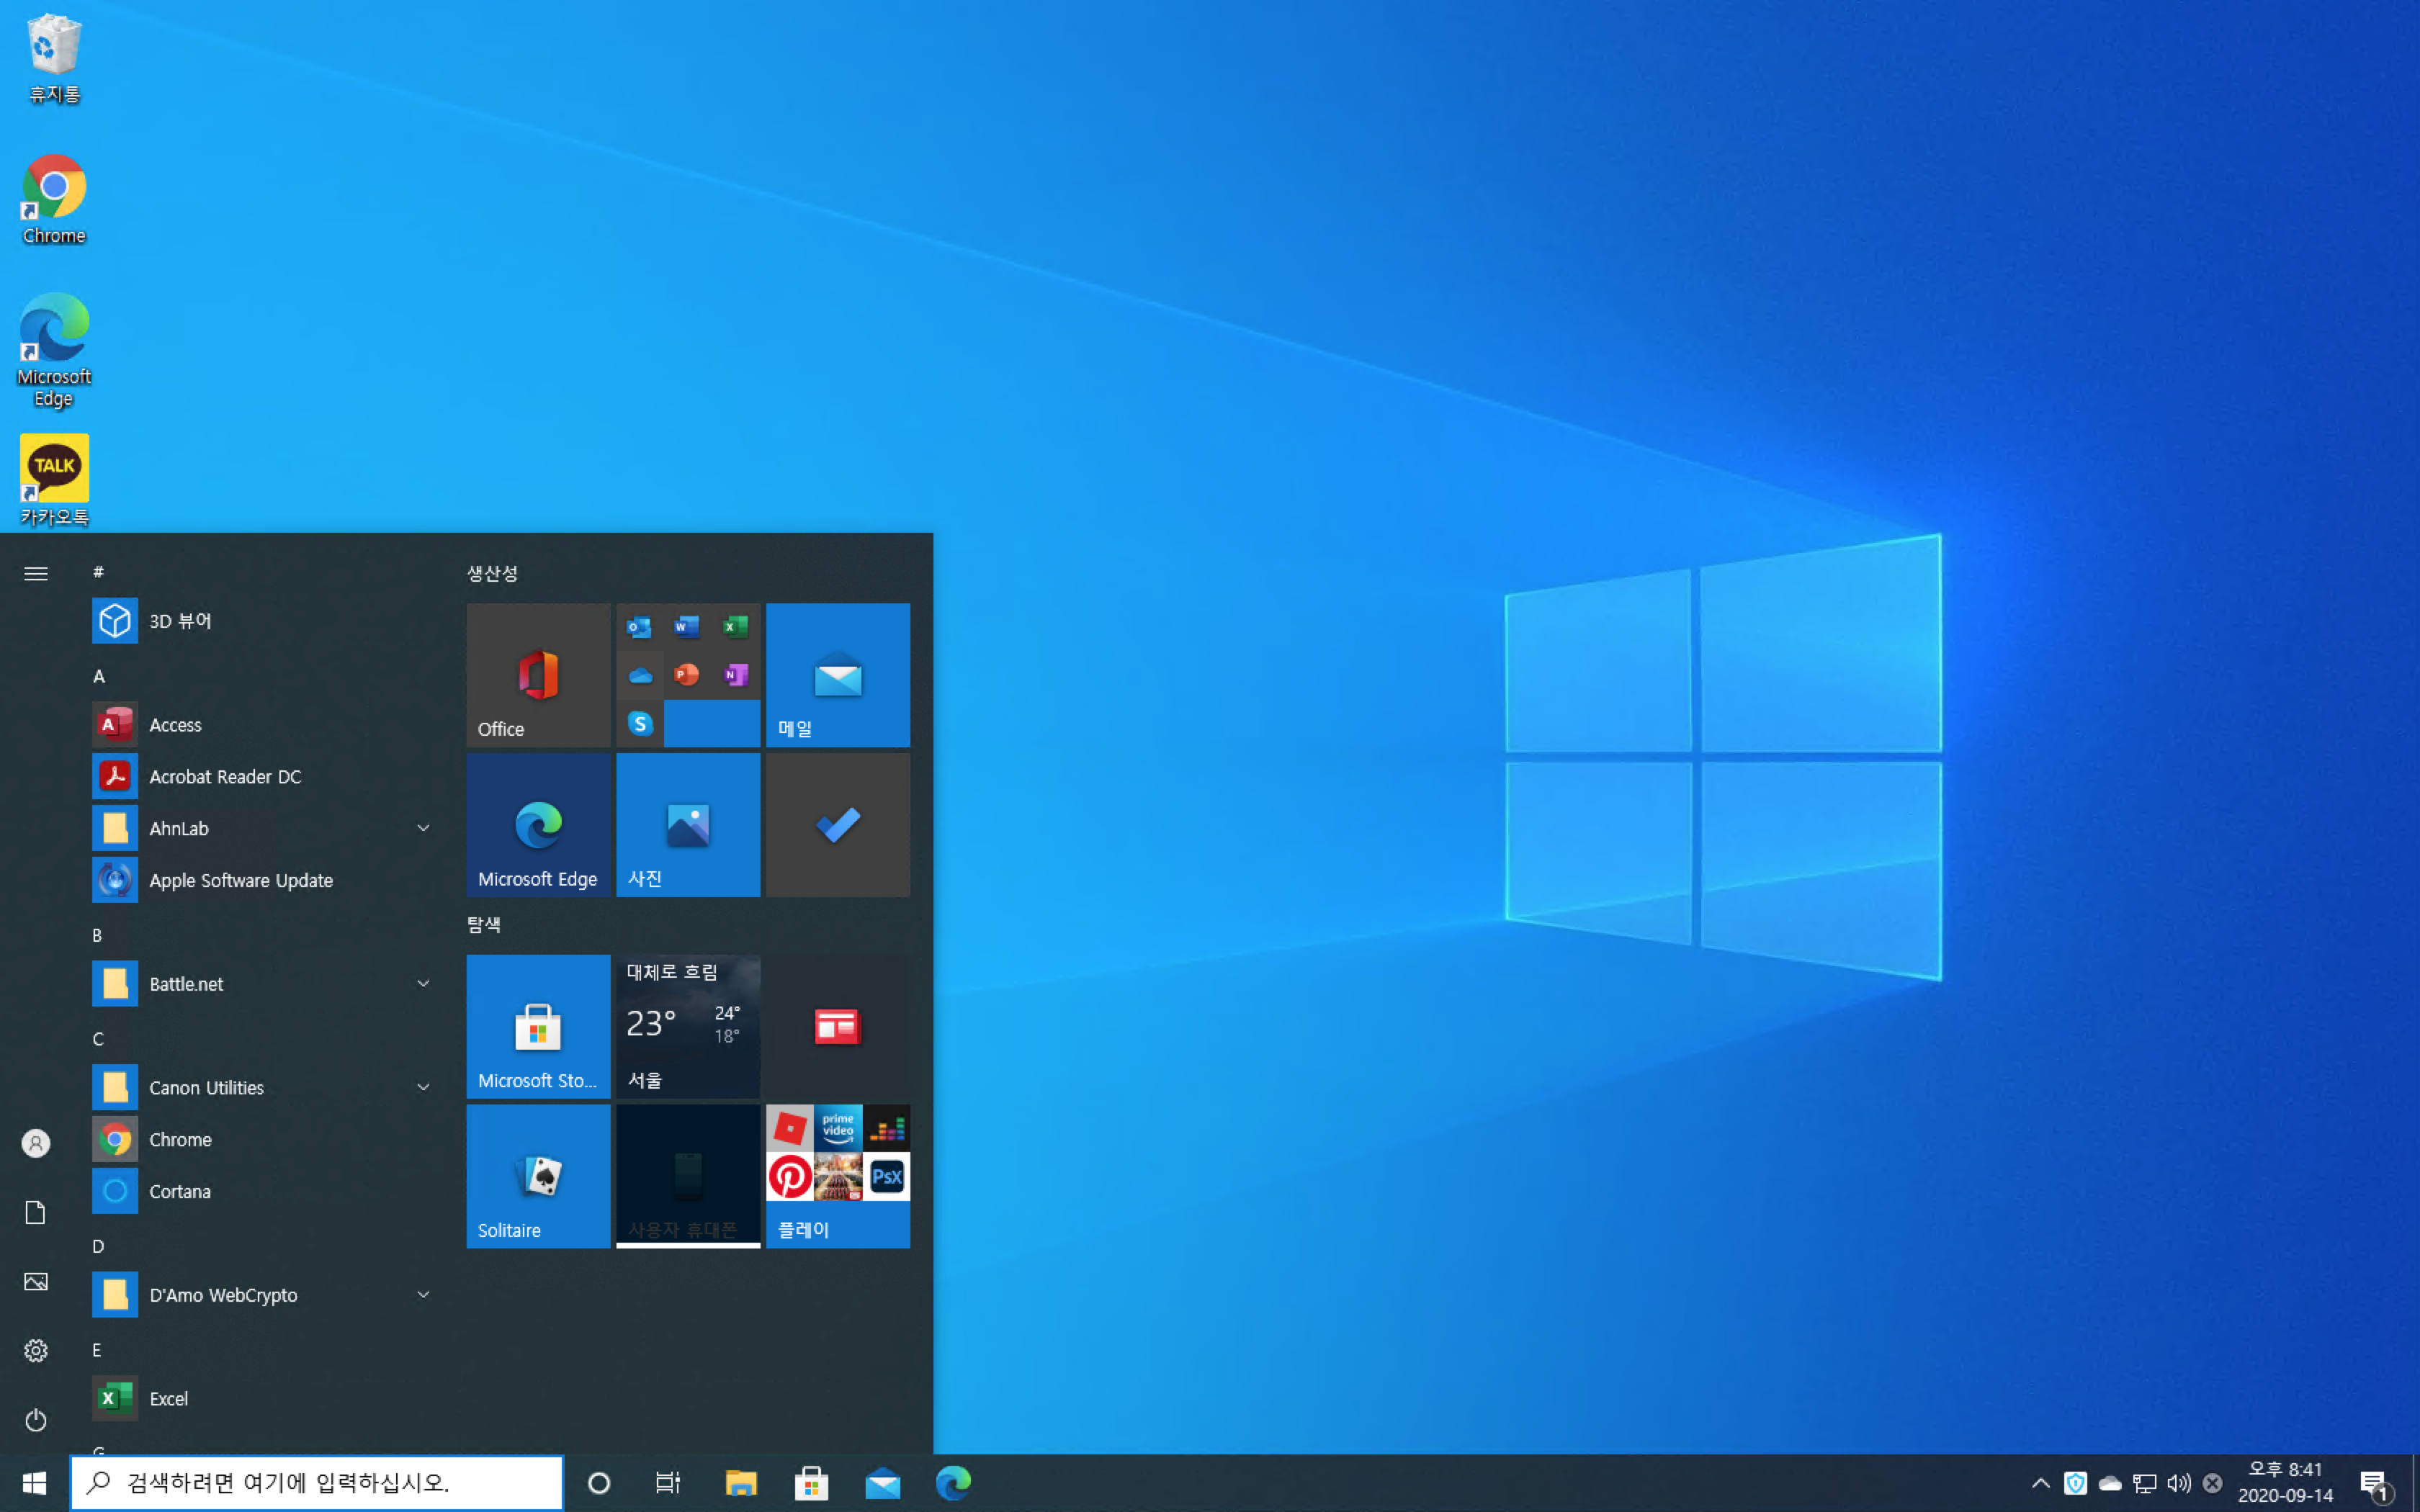Open PowerPoint in the Office tile group
The width and height of the screenshot is (2420, 1512).
click(x=687, y=675)
